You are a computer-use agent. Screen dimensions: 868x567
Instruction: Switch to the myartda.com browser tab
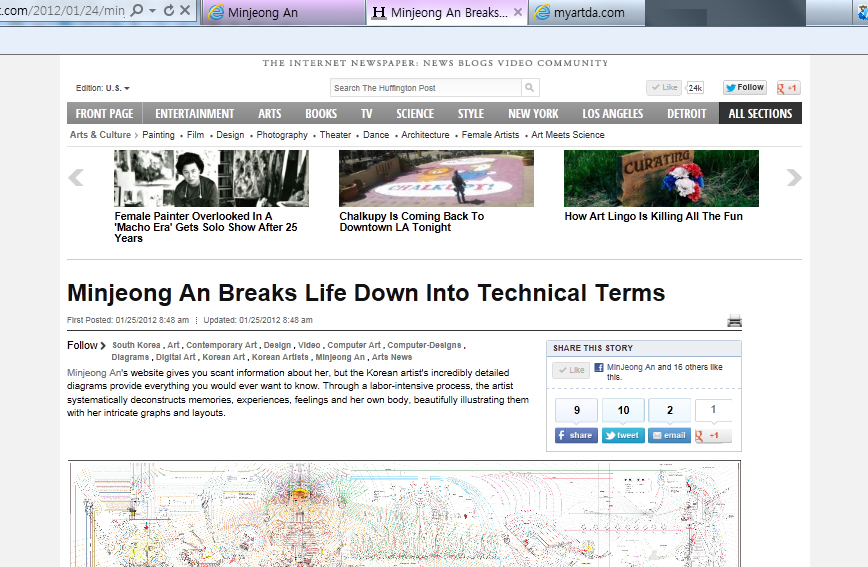pyautogui.click(x=587, y=12)
